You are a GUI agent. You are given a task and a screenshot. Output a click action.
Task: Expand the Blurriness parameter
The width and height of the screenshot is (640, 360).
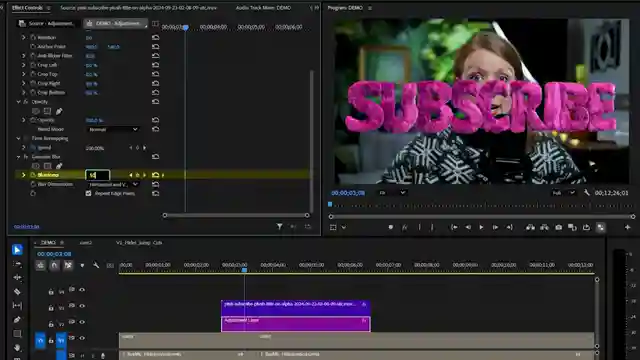(x=23, y=175)
